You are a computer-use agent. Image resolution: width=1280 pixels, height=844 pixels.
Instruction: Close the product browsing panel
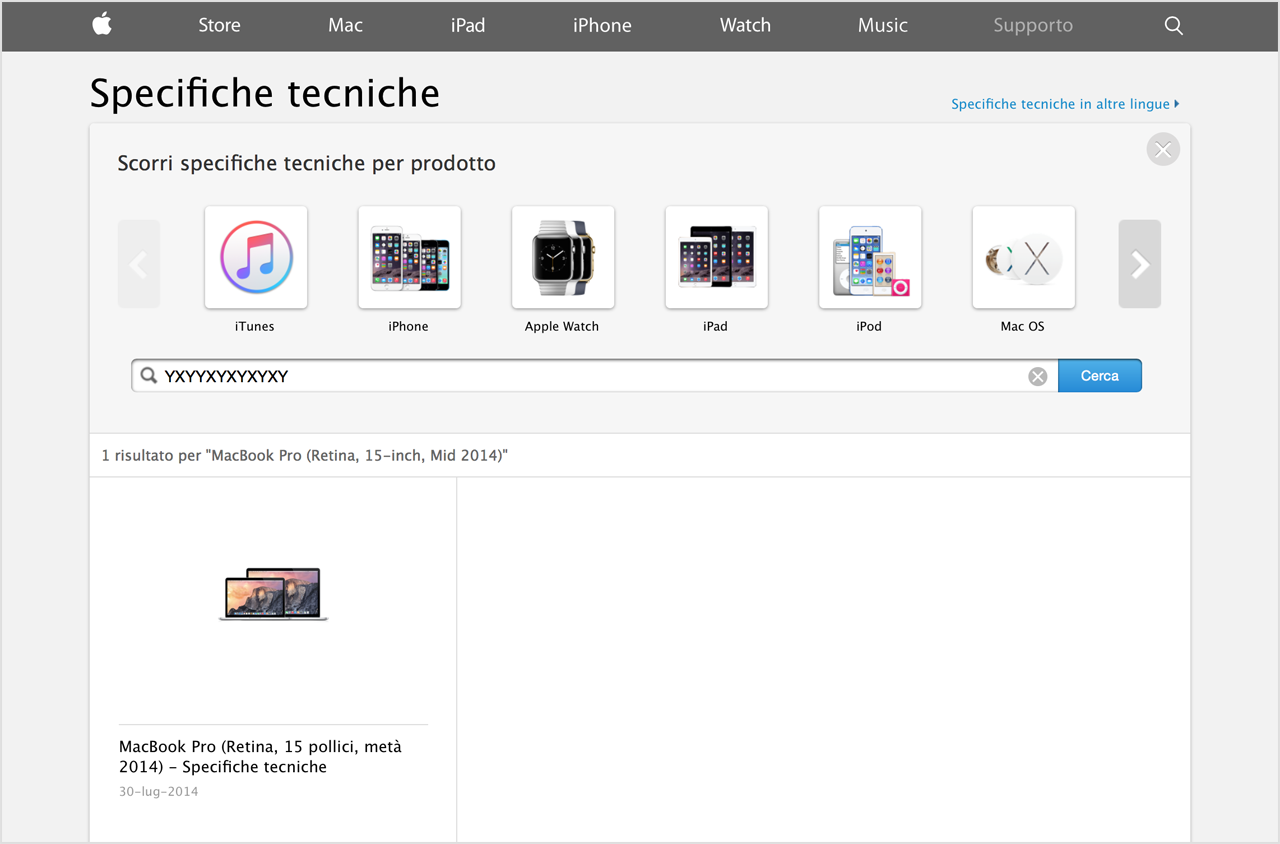[x=1163, y=150]
